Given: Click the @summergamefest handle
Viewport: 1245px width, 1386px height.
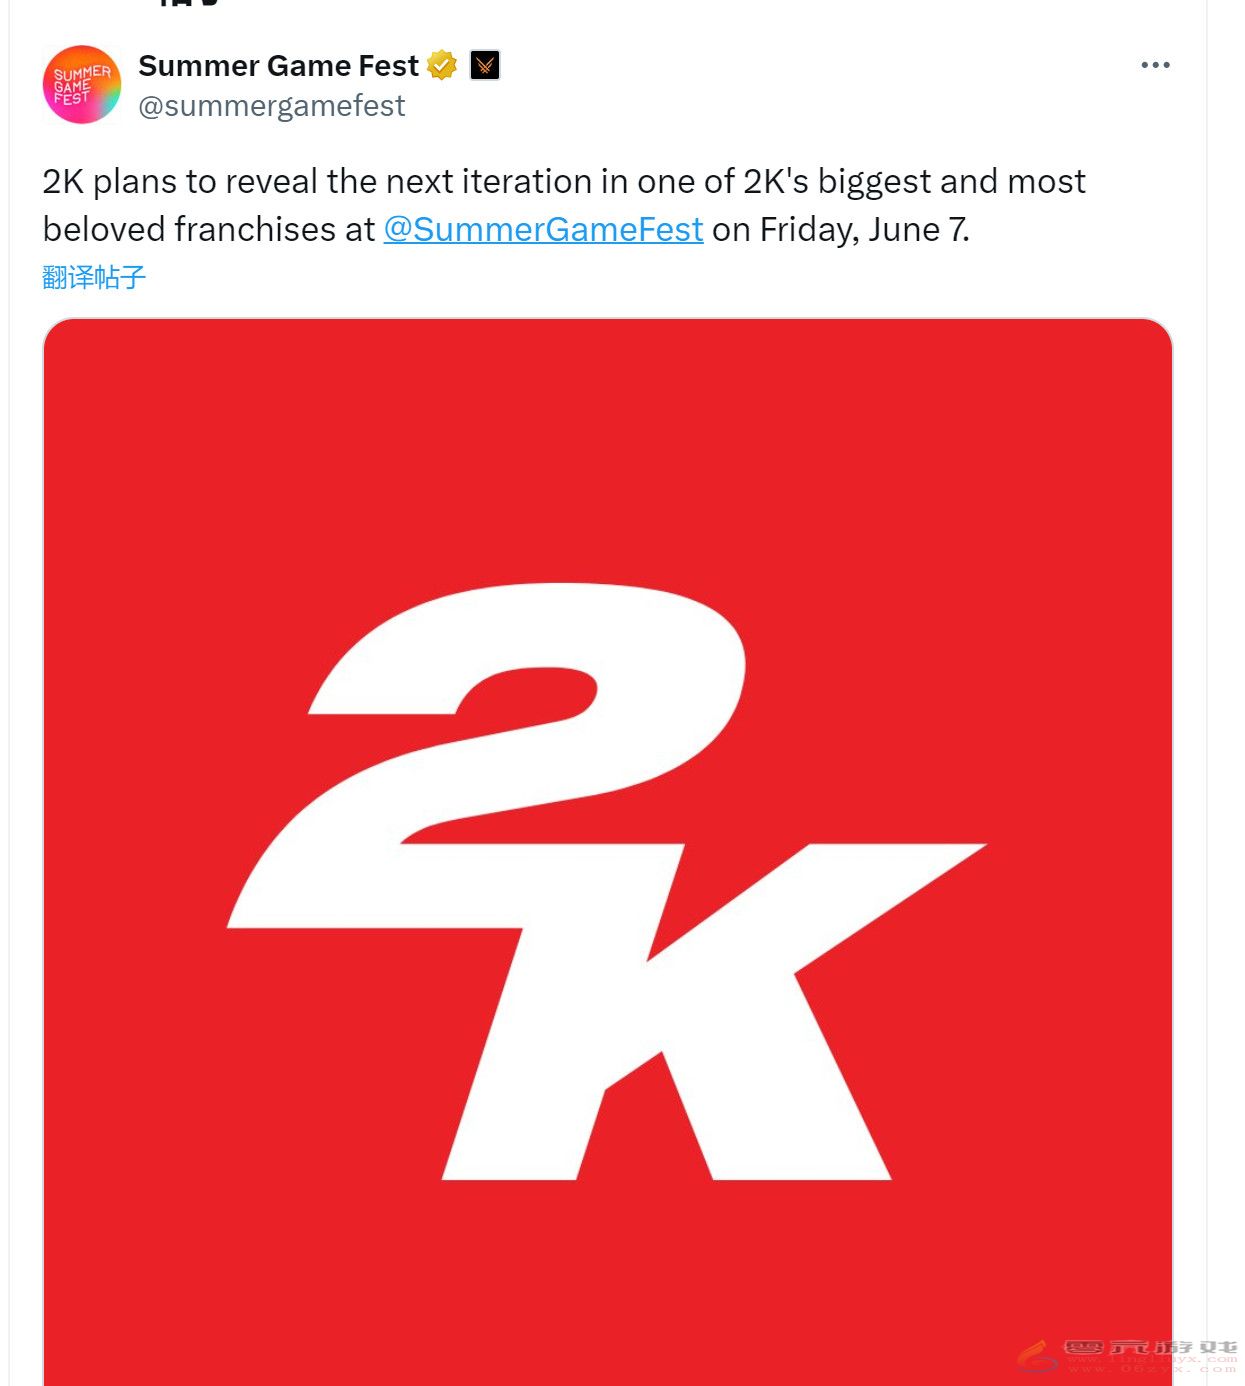Looking at the screenshot, I should tap(271, 106).
